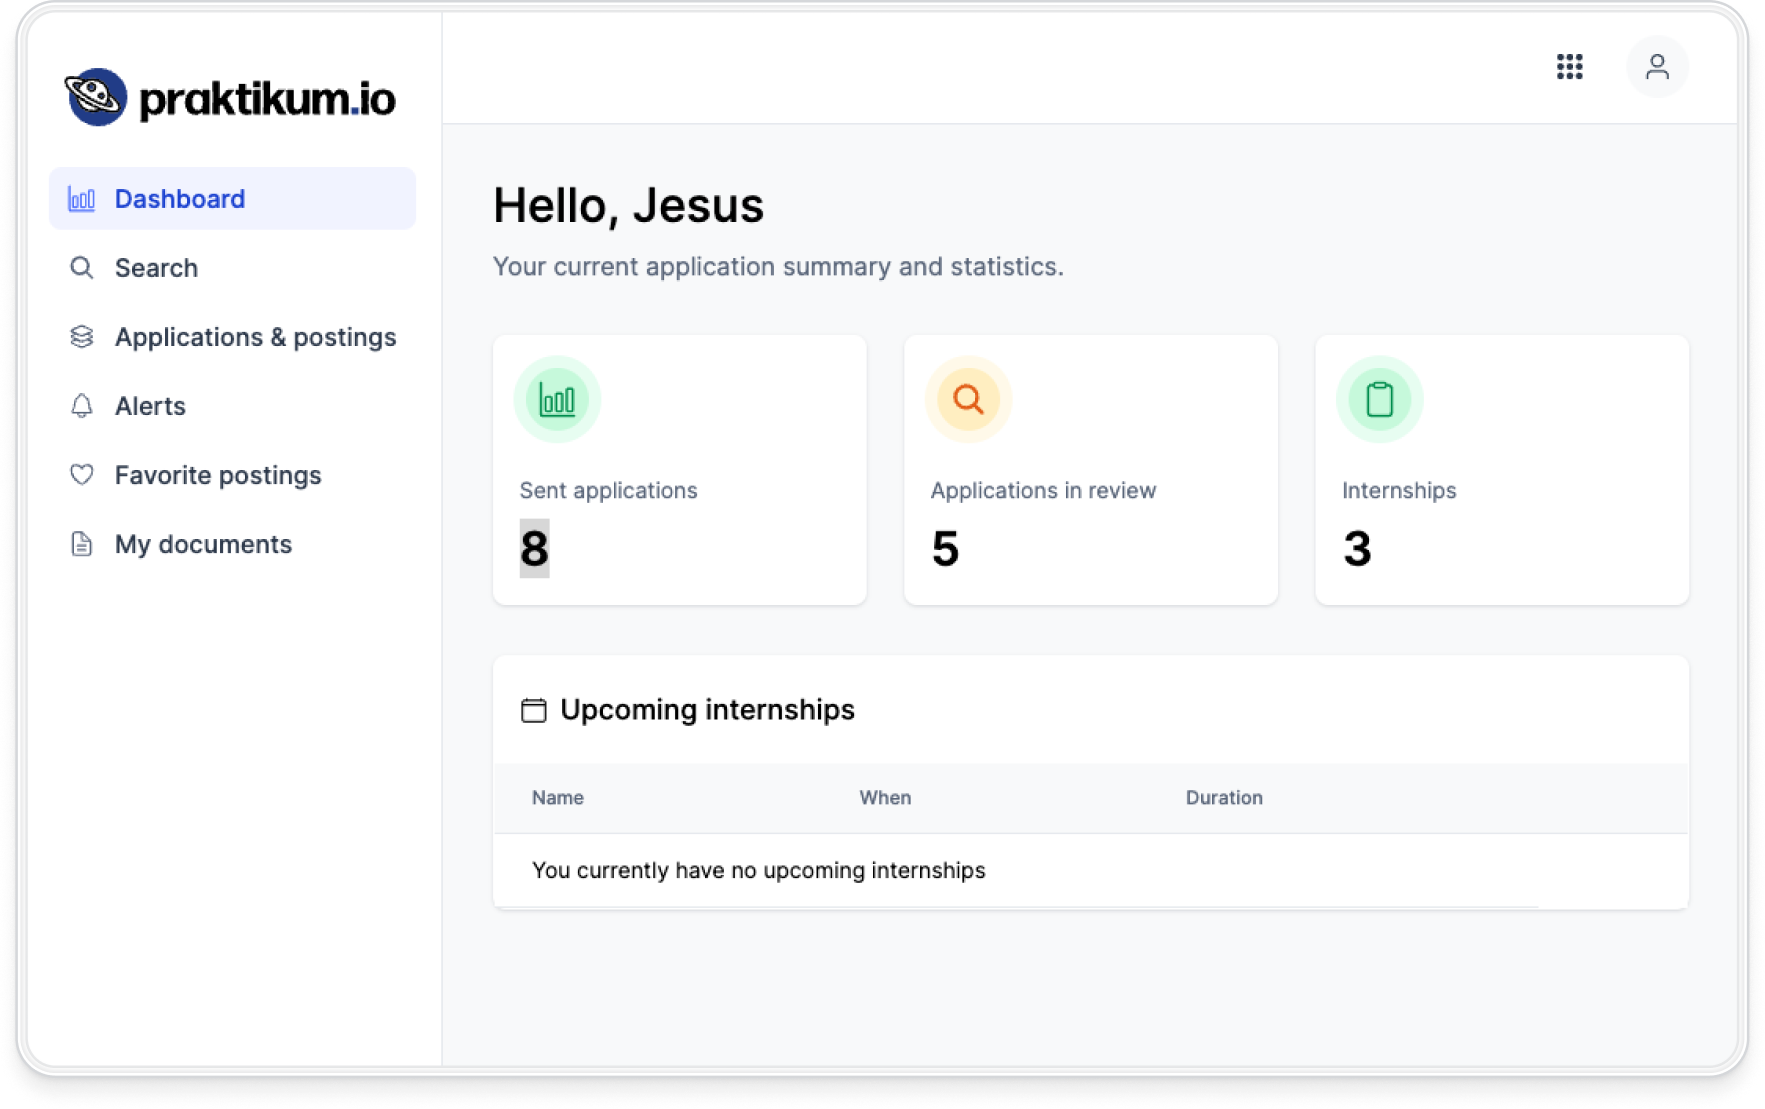The height and width of the screenshot is (1109, 1765).
Task: Click the layers icon beside Applications & postings
Action: click(x=81, y=337)
